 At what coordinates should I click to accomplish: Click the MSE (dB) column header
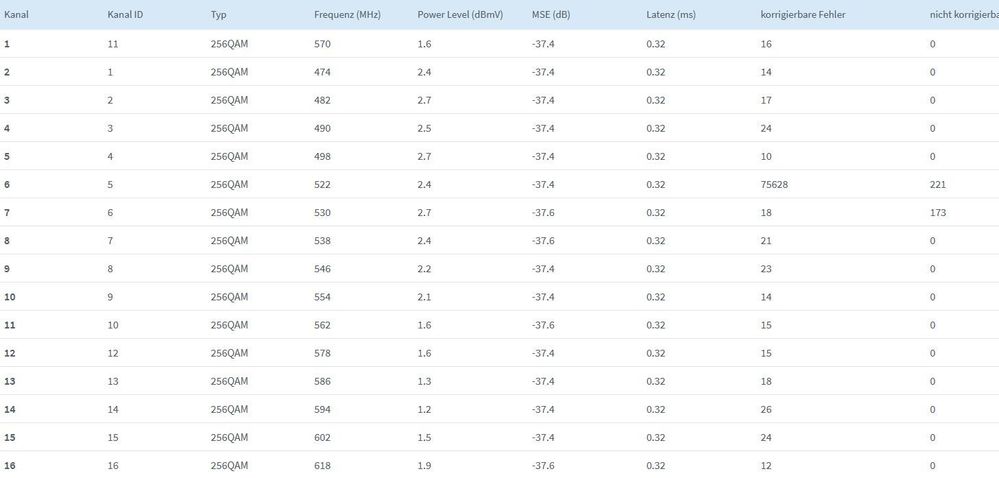pos(551,15)
